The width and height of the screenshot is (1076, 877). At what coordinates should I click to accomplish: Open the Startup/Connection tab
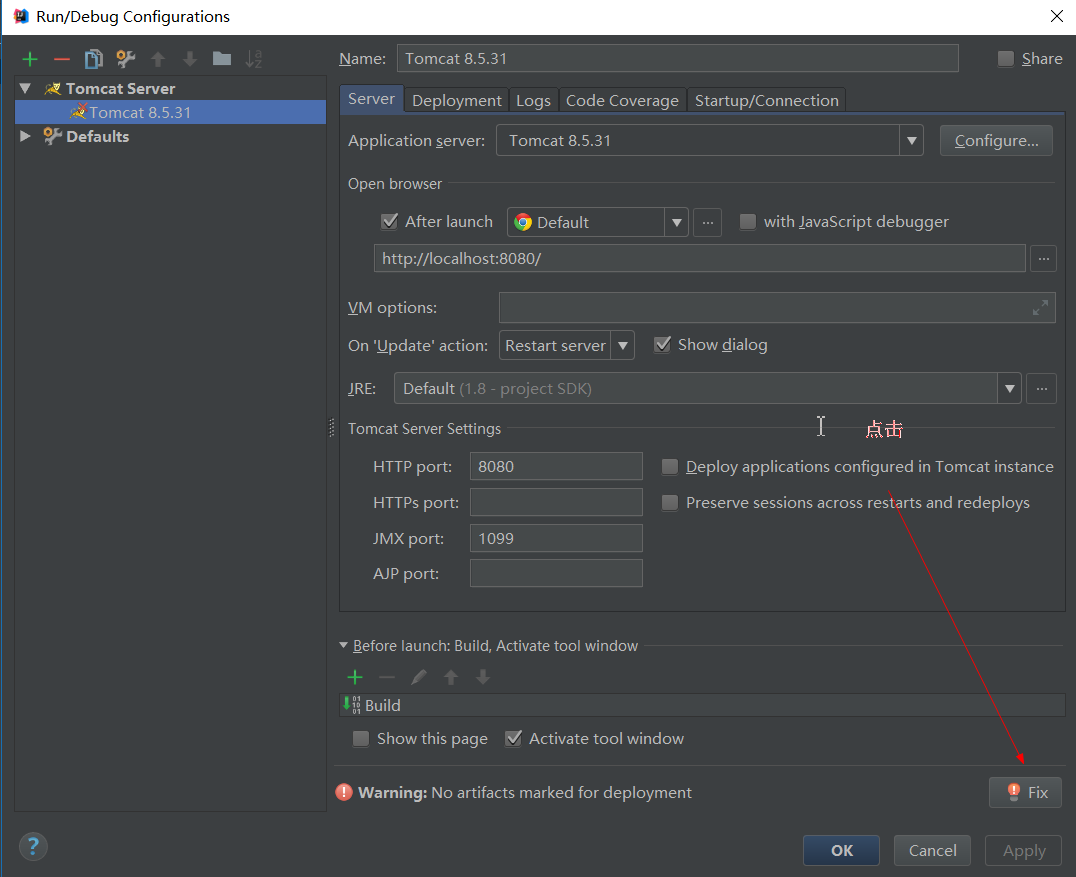coord(766,100)
